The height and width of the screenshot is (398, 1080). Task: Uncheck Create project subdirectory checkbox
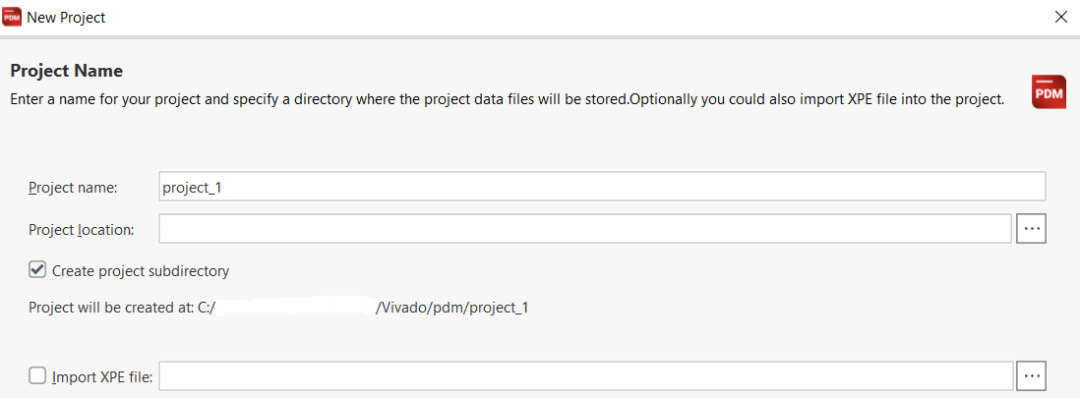[37, 269]
